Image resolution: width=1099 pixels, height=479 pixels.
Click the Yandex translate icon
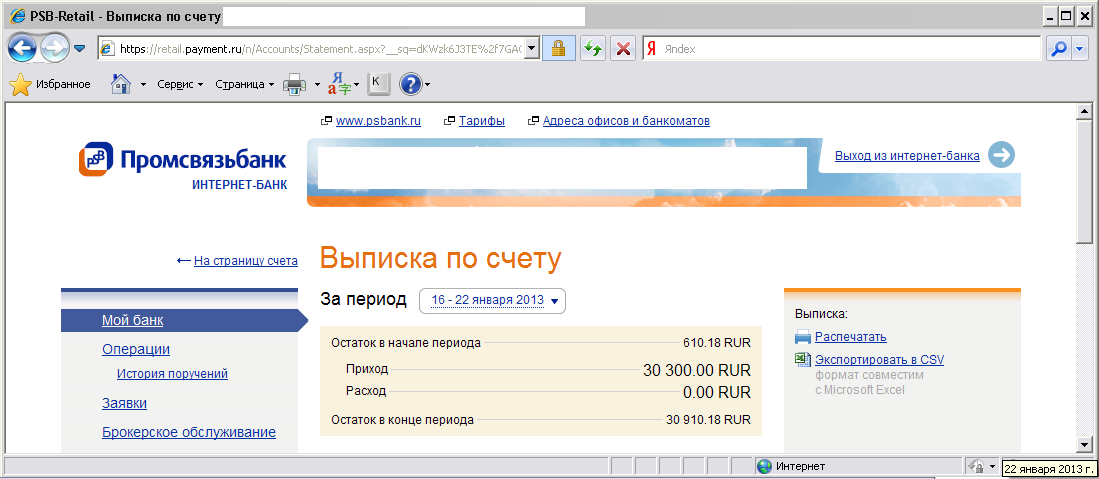pyautogui.click(x=341, y=84)
